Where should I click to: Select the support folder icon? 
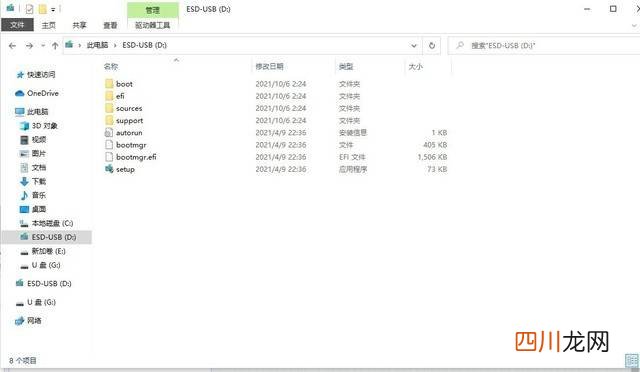pos(109,120)
